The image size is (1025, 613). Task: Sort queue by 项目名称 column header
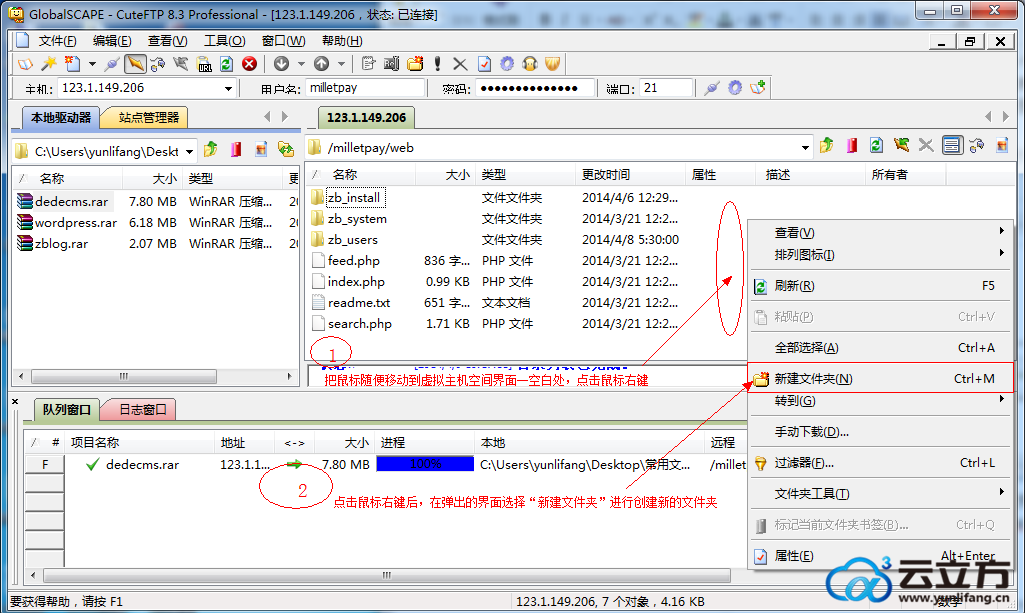139,442
